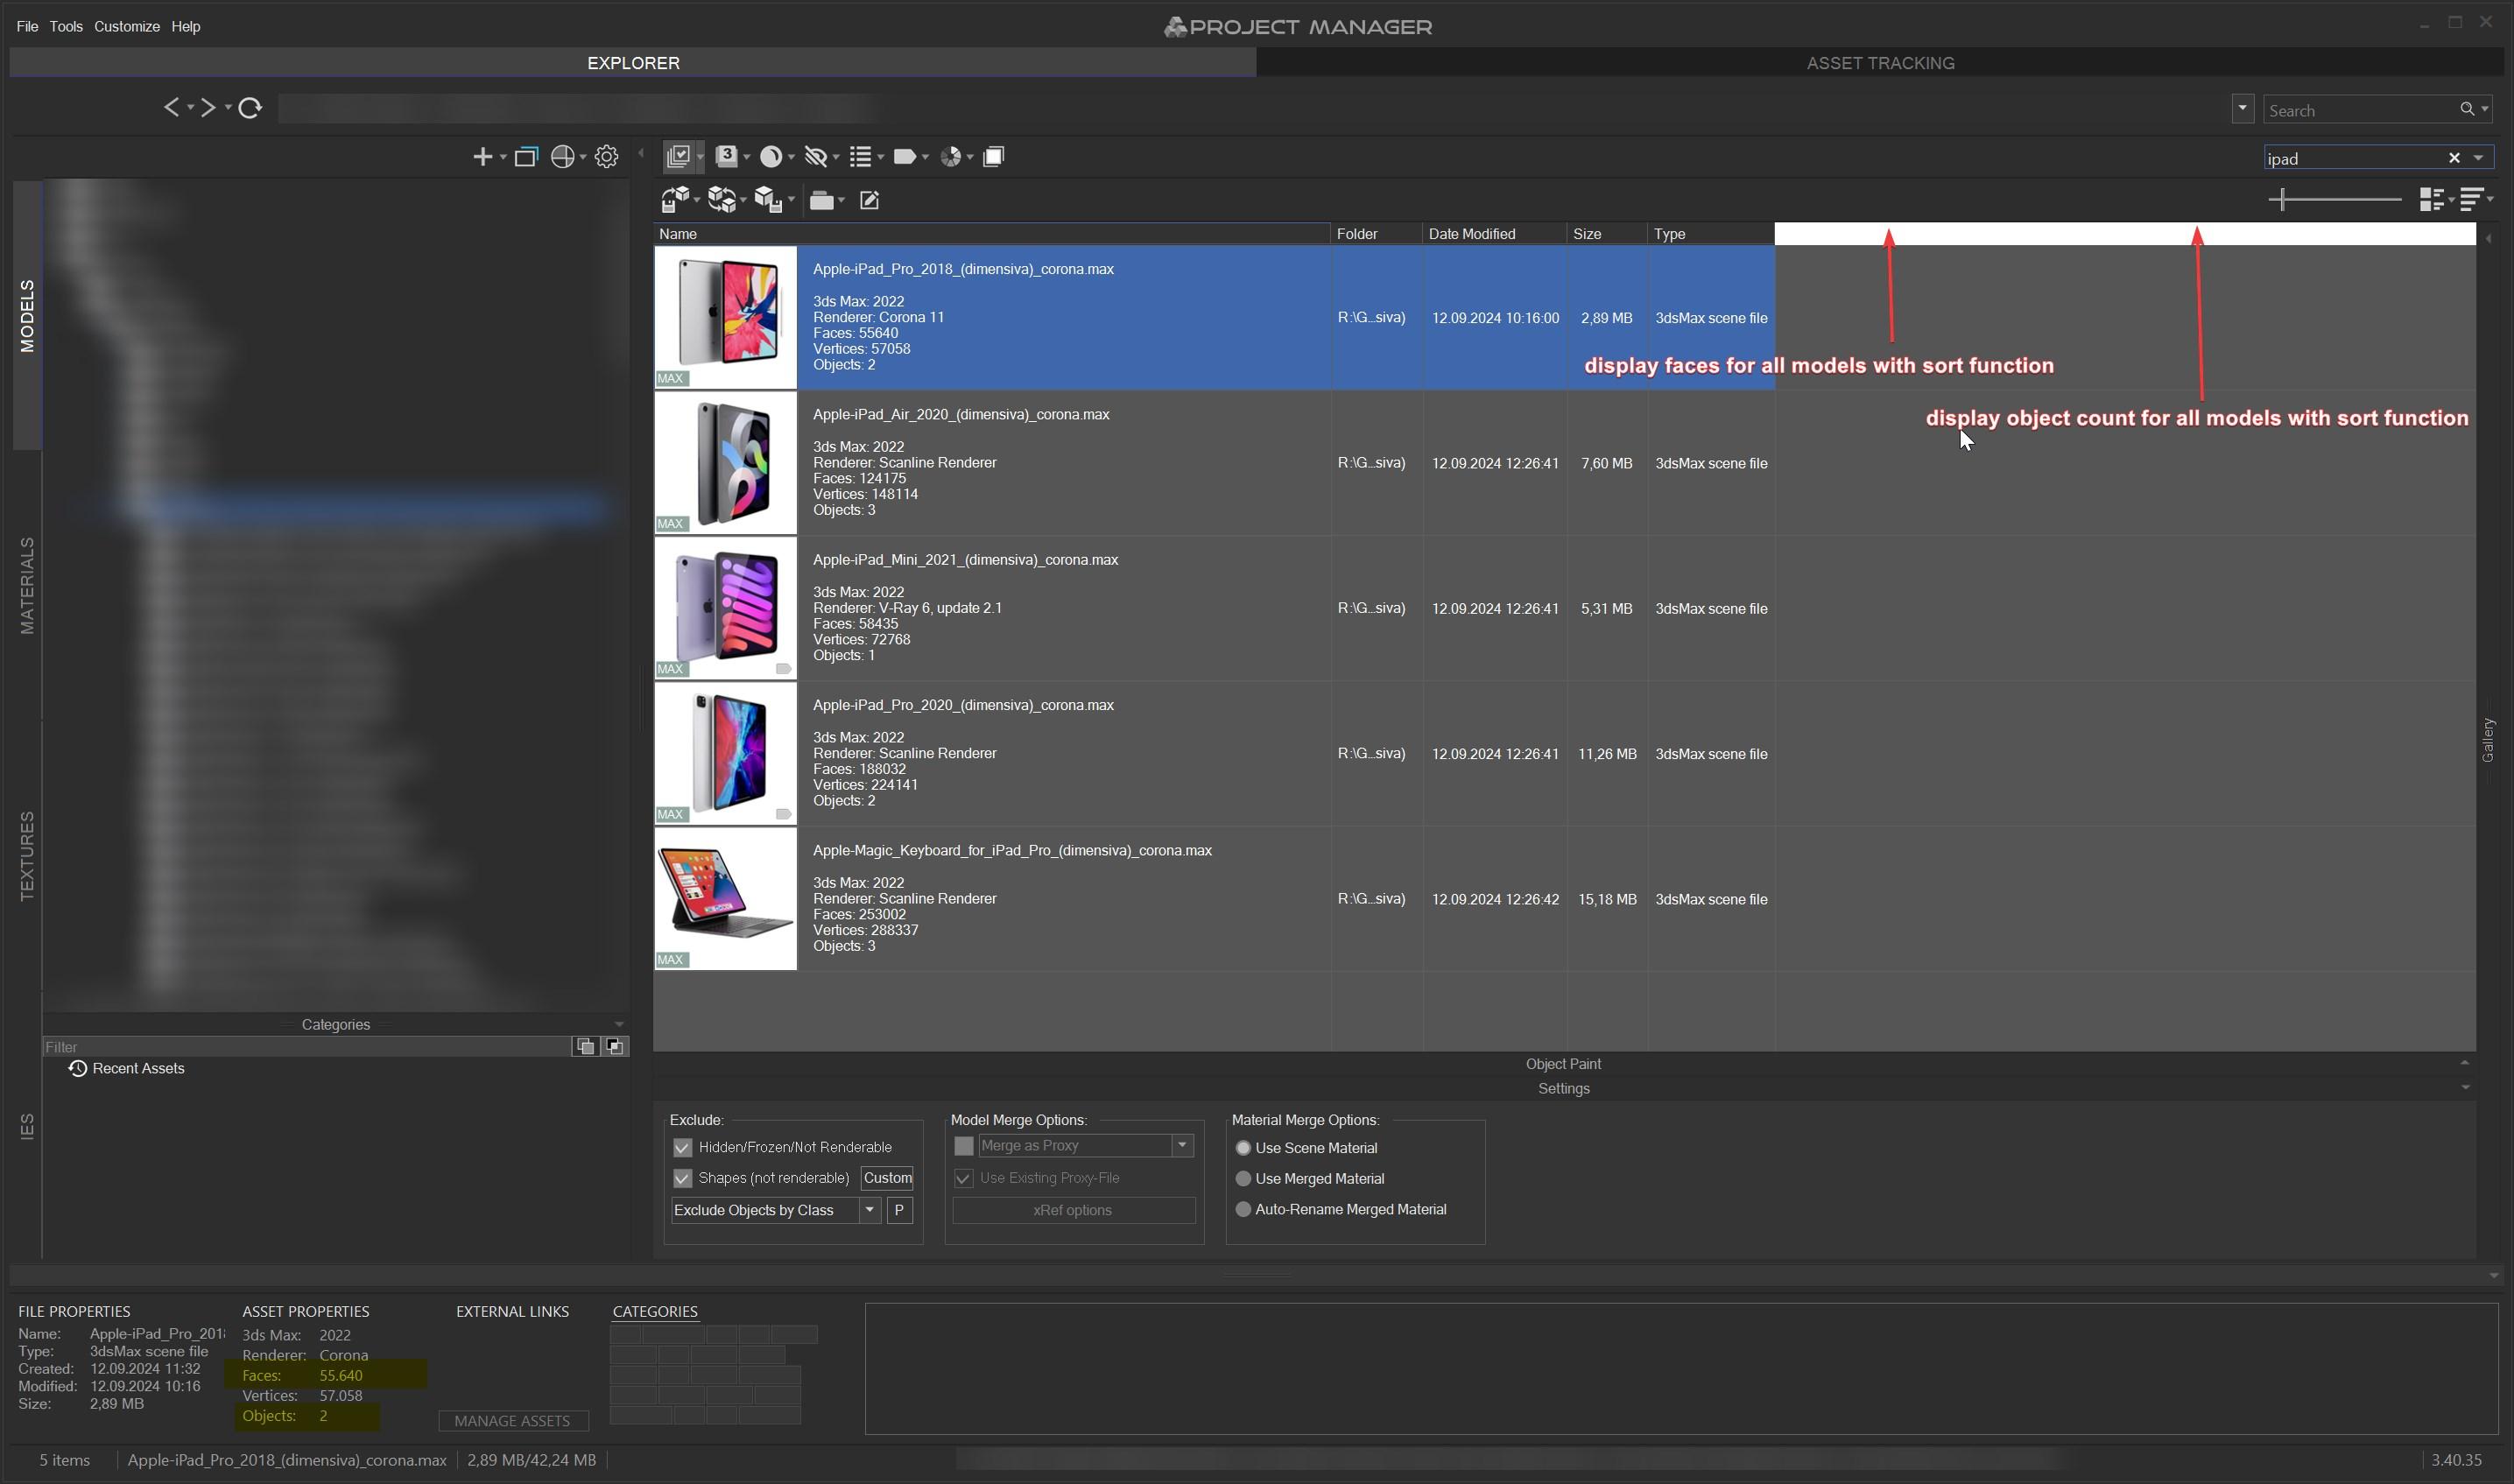Sort the list by Date Modified header
2514x1484 pixels.
[1494, 233]
